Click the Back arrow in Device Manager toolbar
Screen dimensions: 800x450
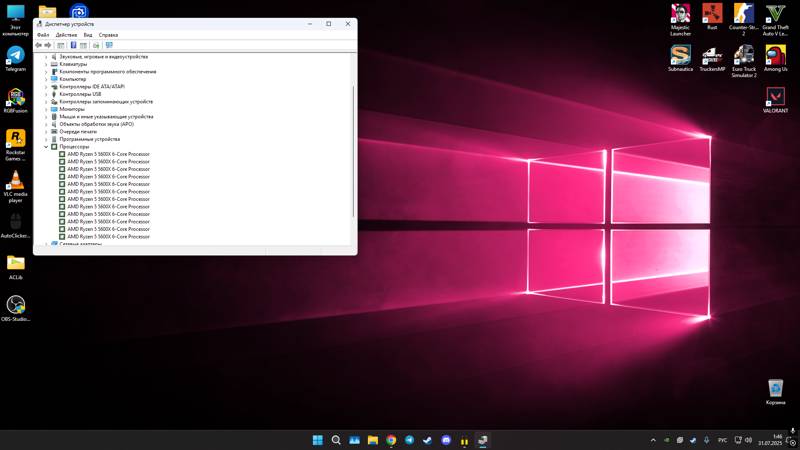coord(39,45)
